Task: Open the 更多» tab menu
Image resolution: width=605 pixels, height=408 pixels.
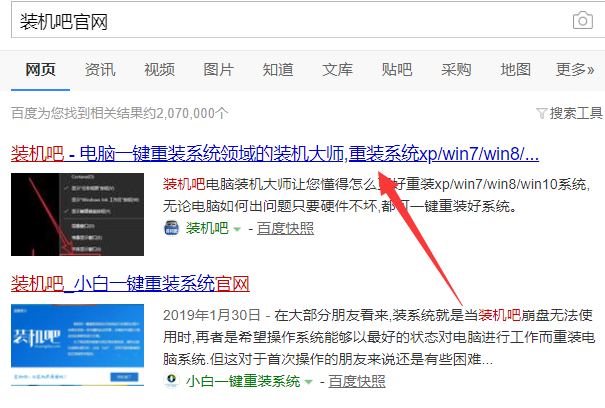Action: click(x=575, y=70)
